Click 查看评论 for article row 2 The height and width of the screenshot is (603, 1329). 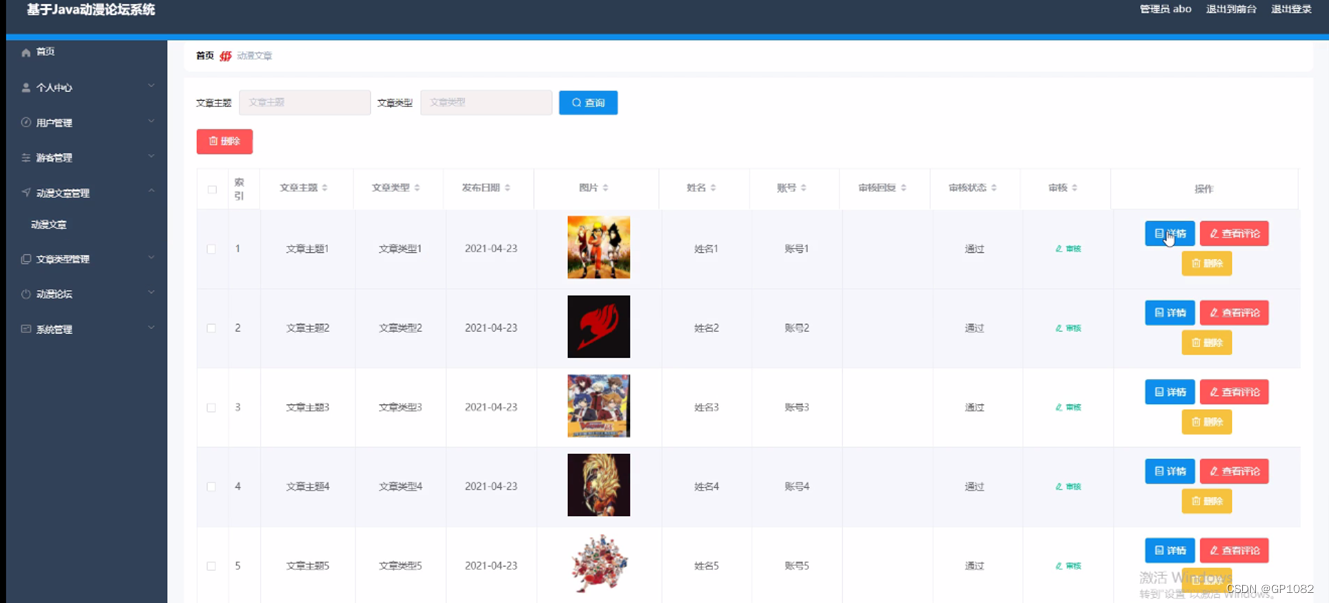click(1234, 312)
